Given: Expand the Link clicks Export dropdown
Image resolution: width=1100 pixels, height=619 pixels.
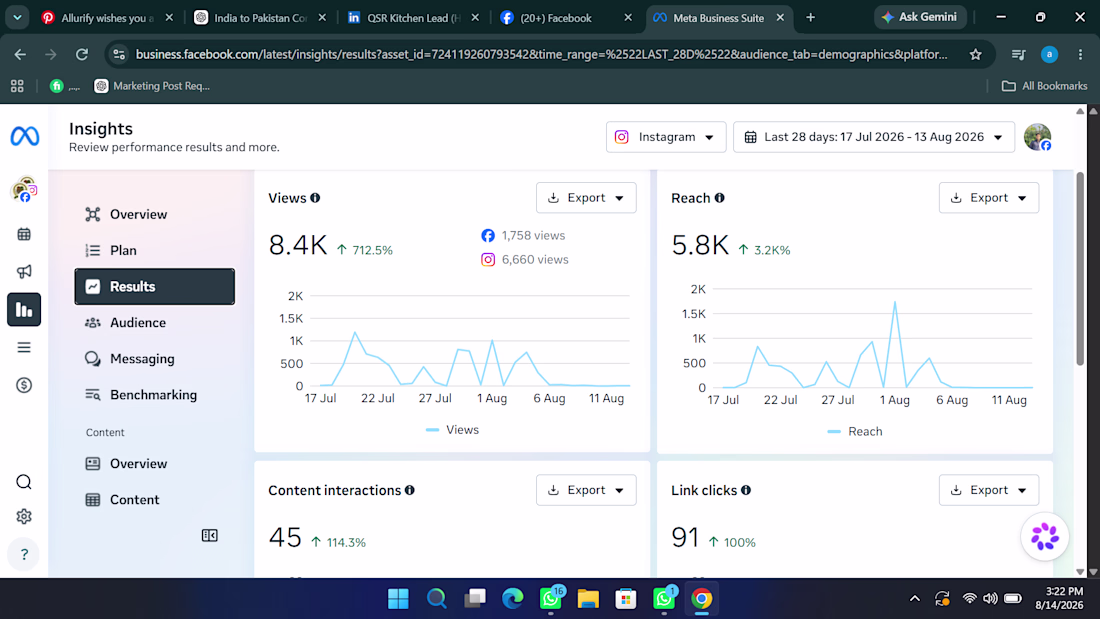Looking at the screenshot, I should pos(988,490).
